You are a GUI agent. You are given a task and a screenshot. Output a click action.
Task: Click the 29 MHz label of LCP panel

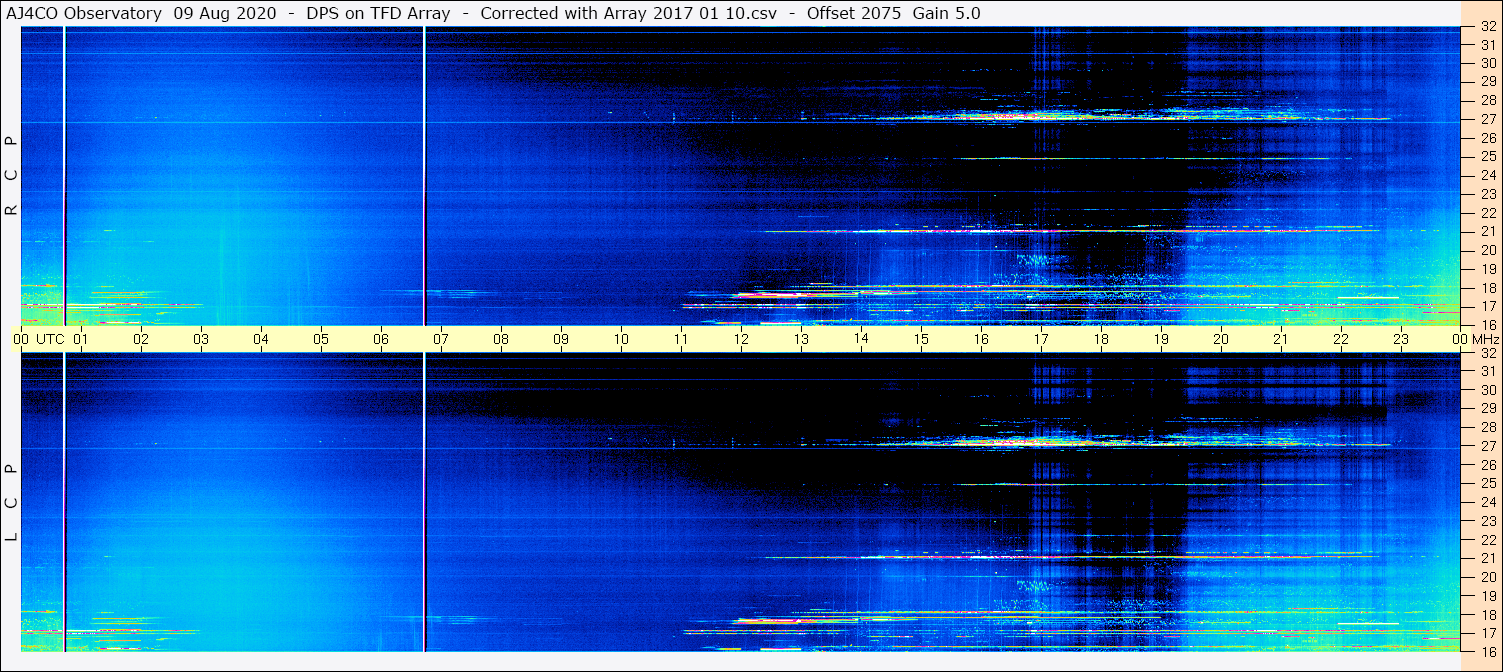click(x=1488, y=409)
